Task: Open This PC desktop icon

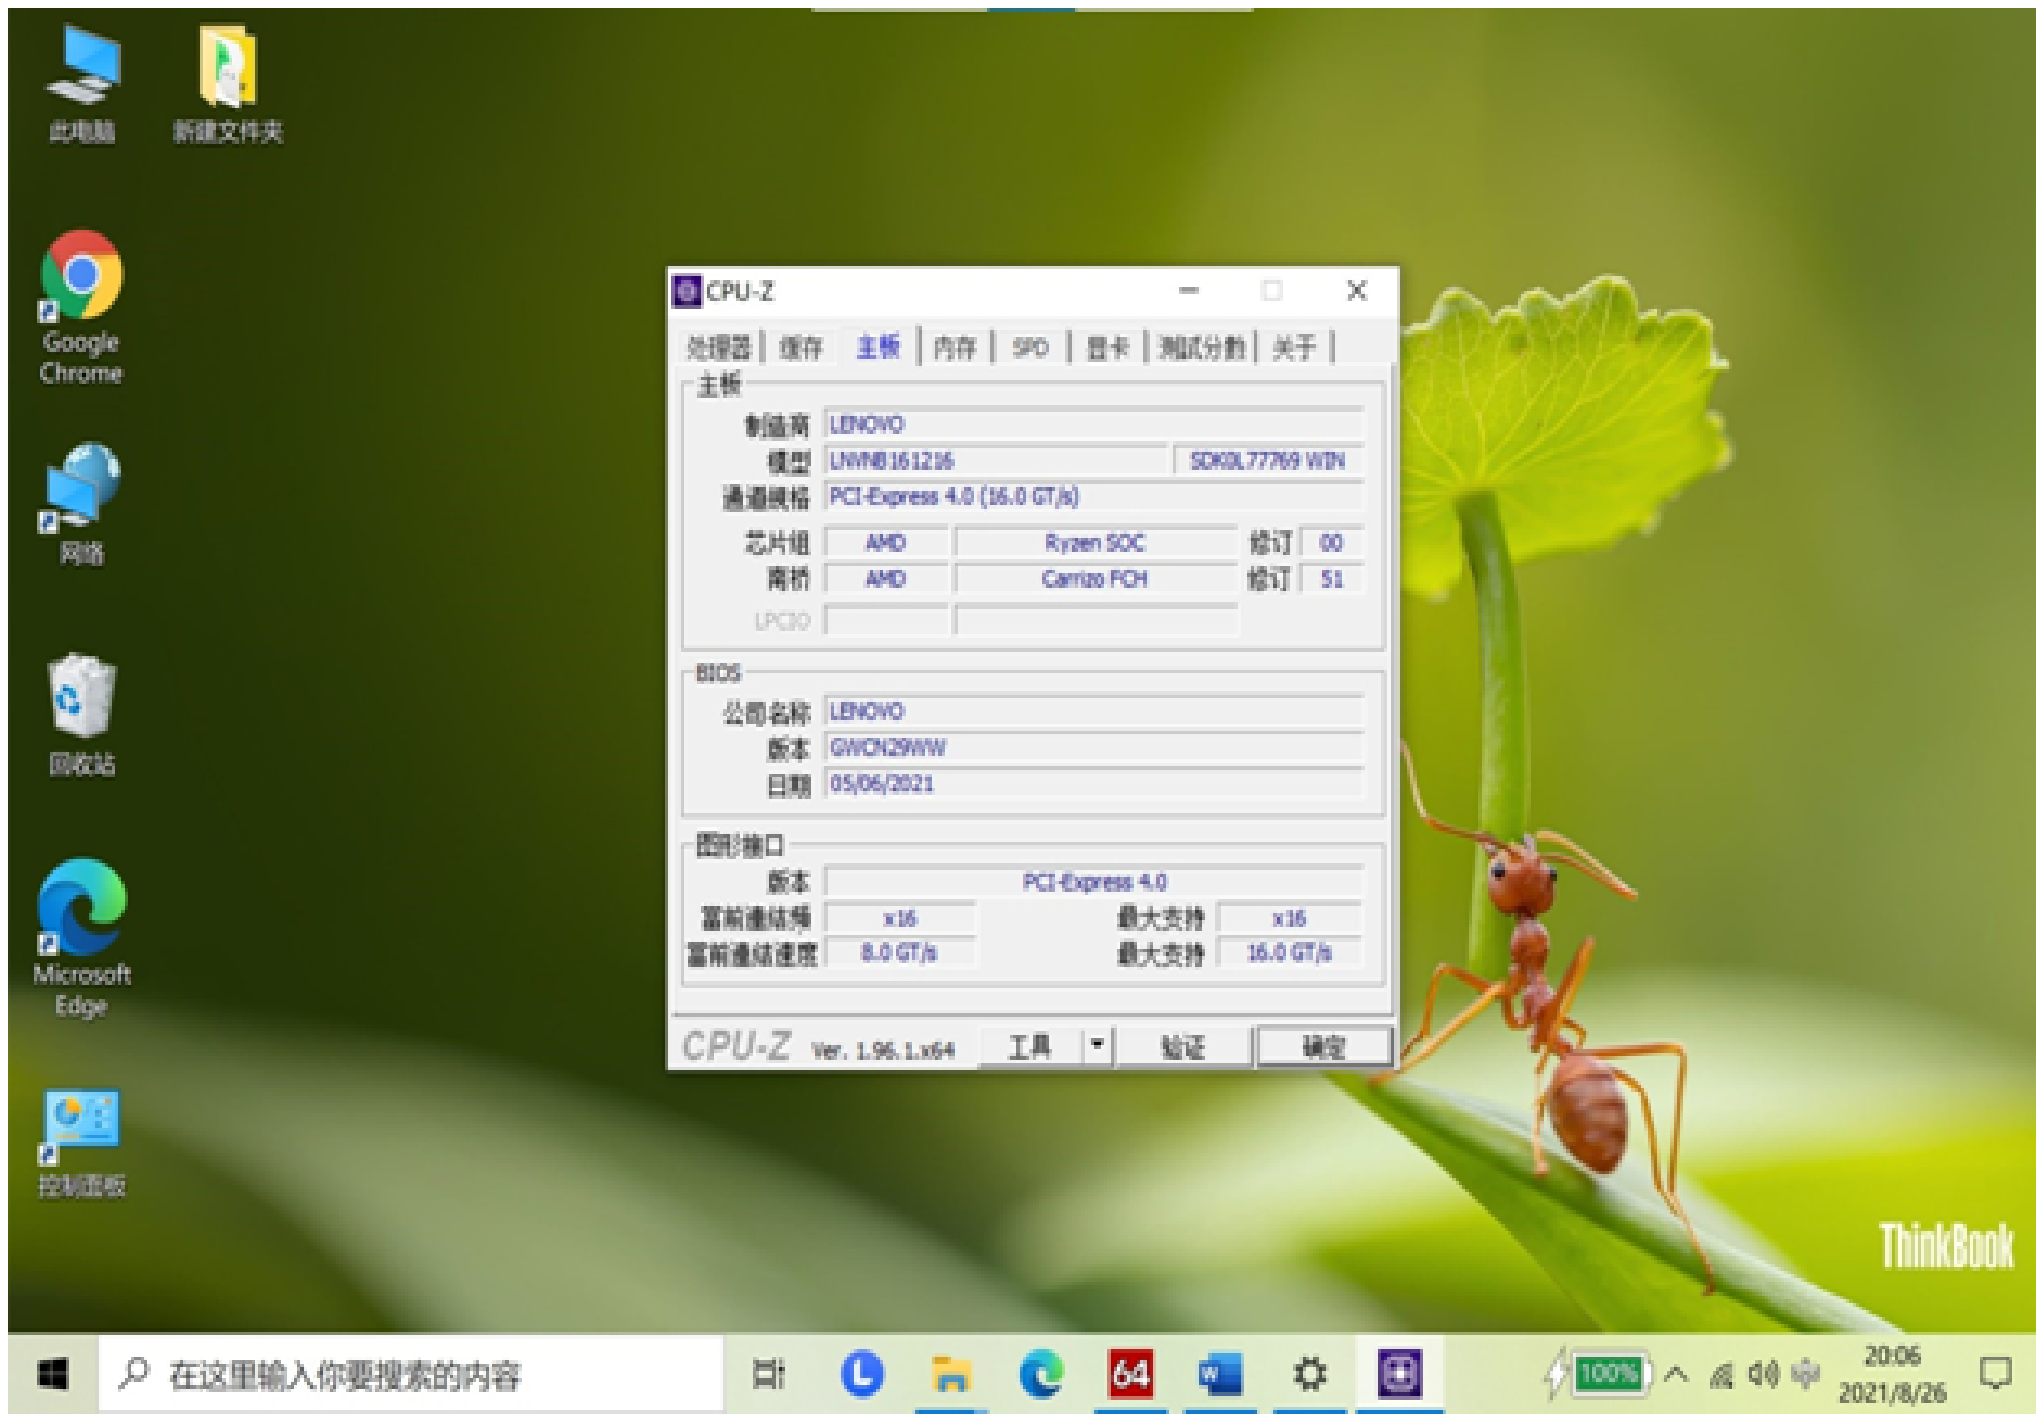Action: (82, 84)
